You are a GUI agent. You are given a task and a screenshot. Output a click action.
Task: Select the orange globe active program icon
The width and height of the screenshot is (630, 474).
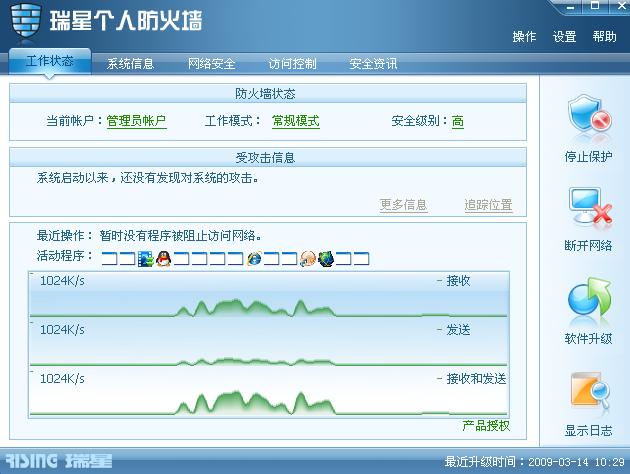pos(308,259)
